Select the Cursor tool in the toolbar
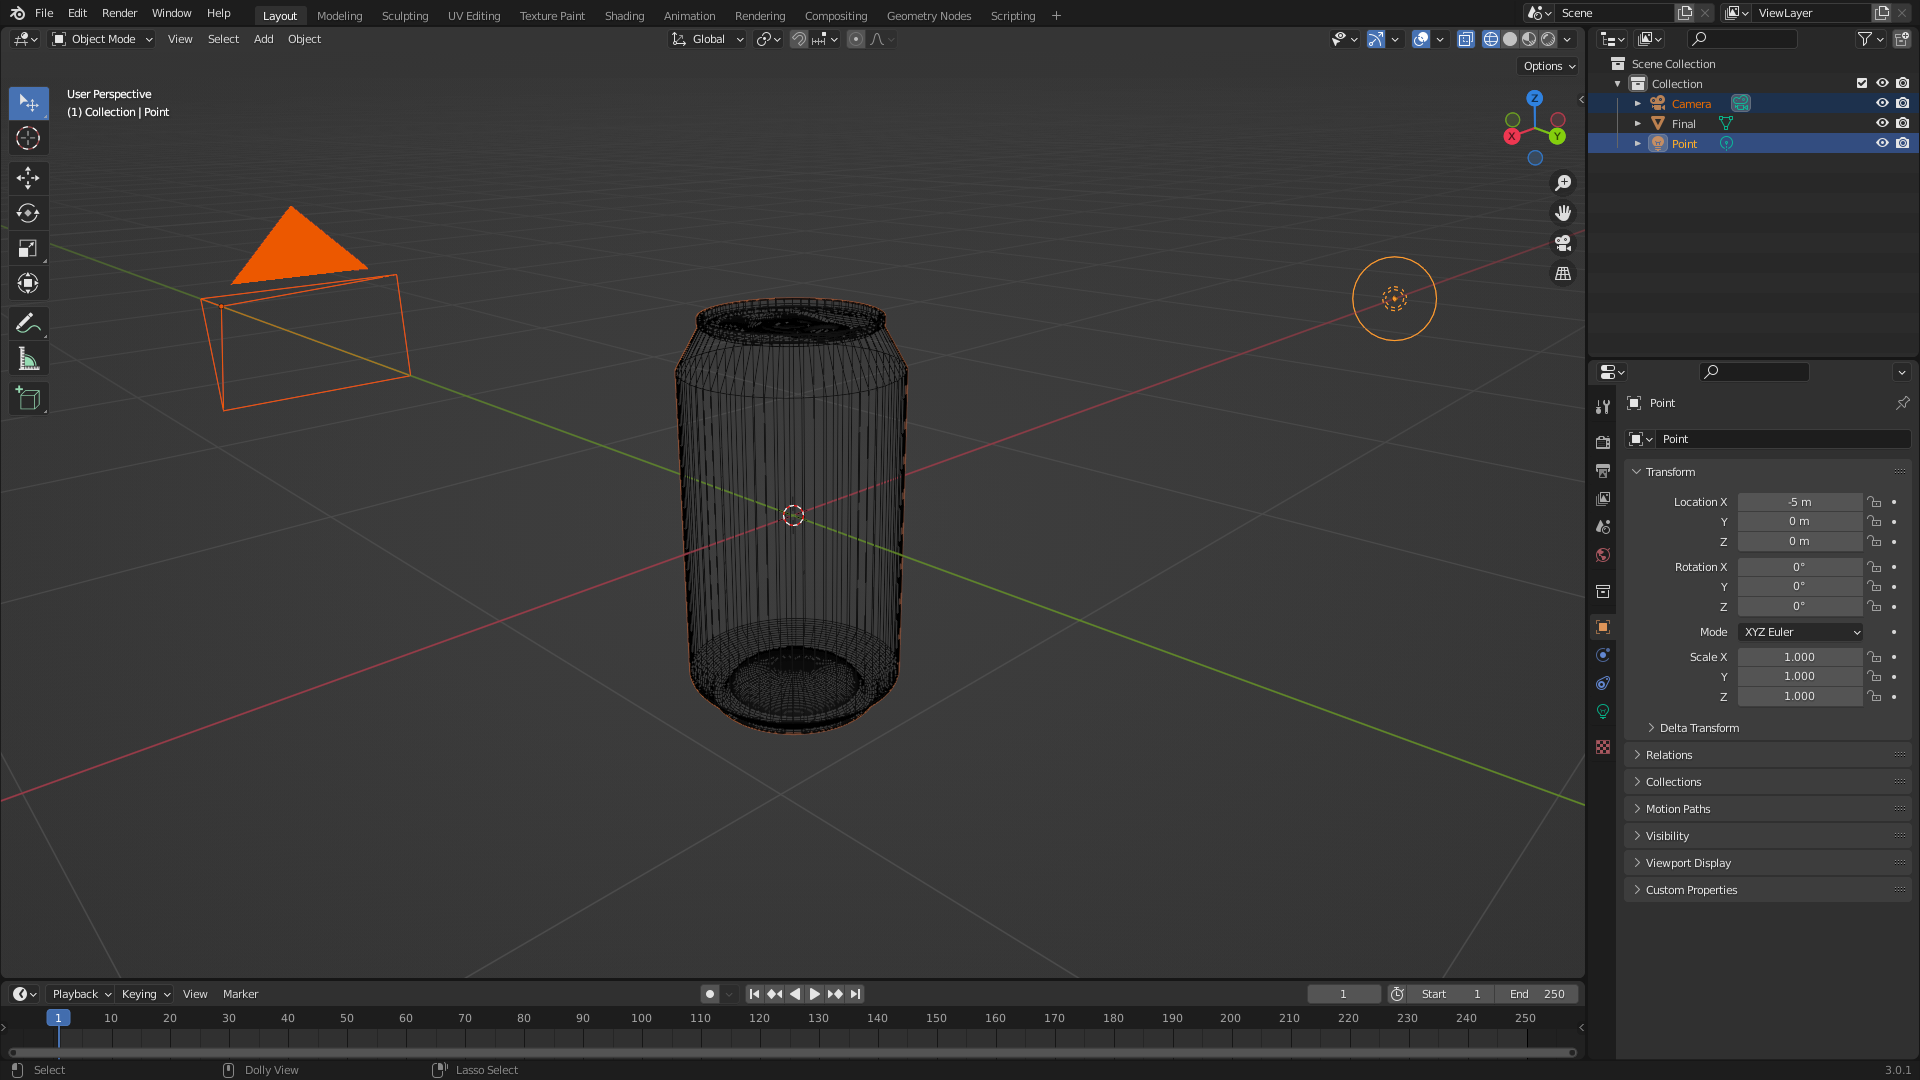 [28, 138]
